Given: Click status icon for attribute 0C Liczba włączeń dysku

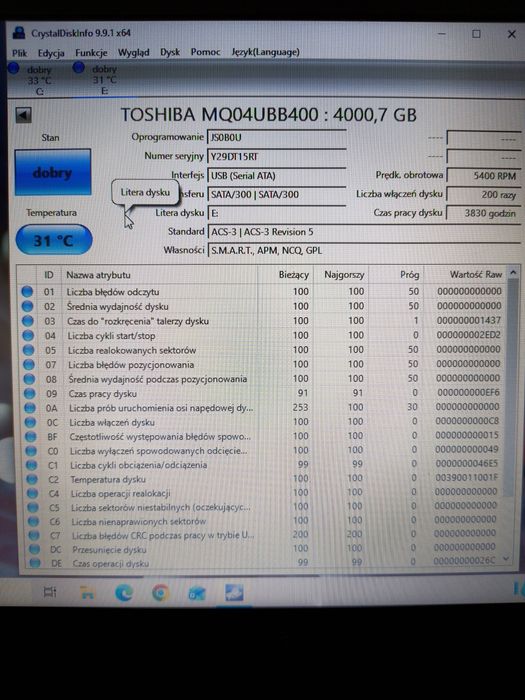Looking at the screenshot, I should tap(30, 422).
